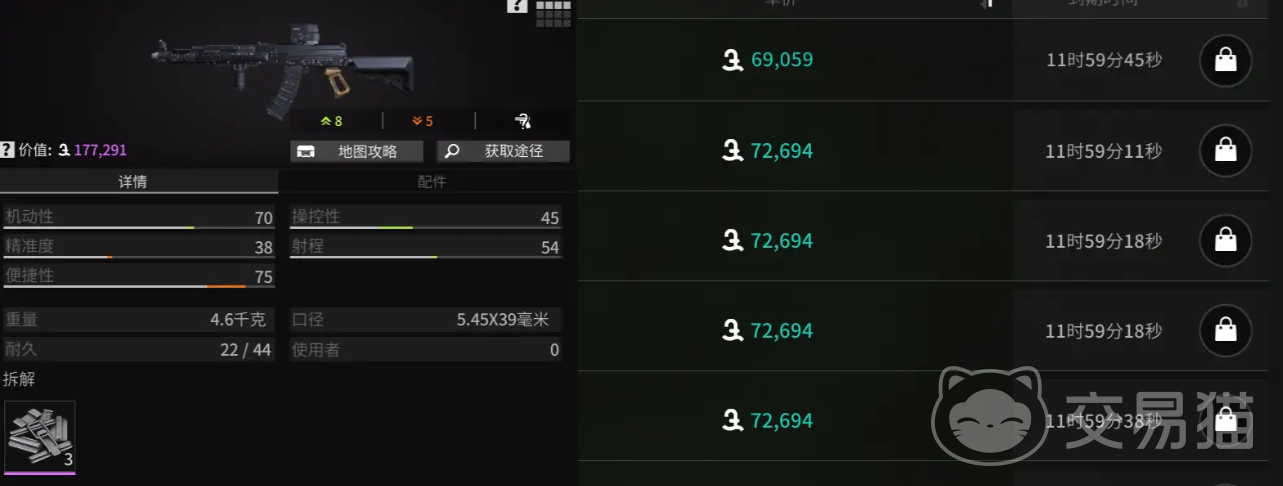Sort listings using the unit price sort arrows
Image resolution: width=1283 pixels, height=486 pixels.
988,4
